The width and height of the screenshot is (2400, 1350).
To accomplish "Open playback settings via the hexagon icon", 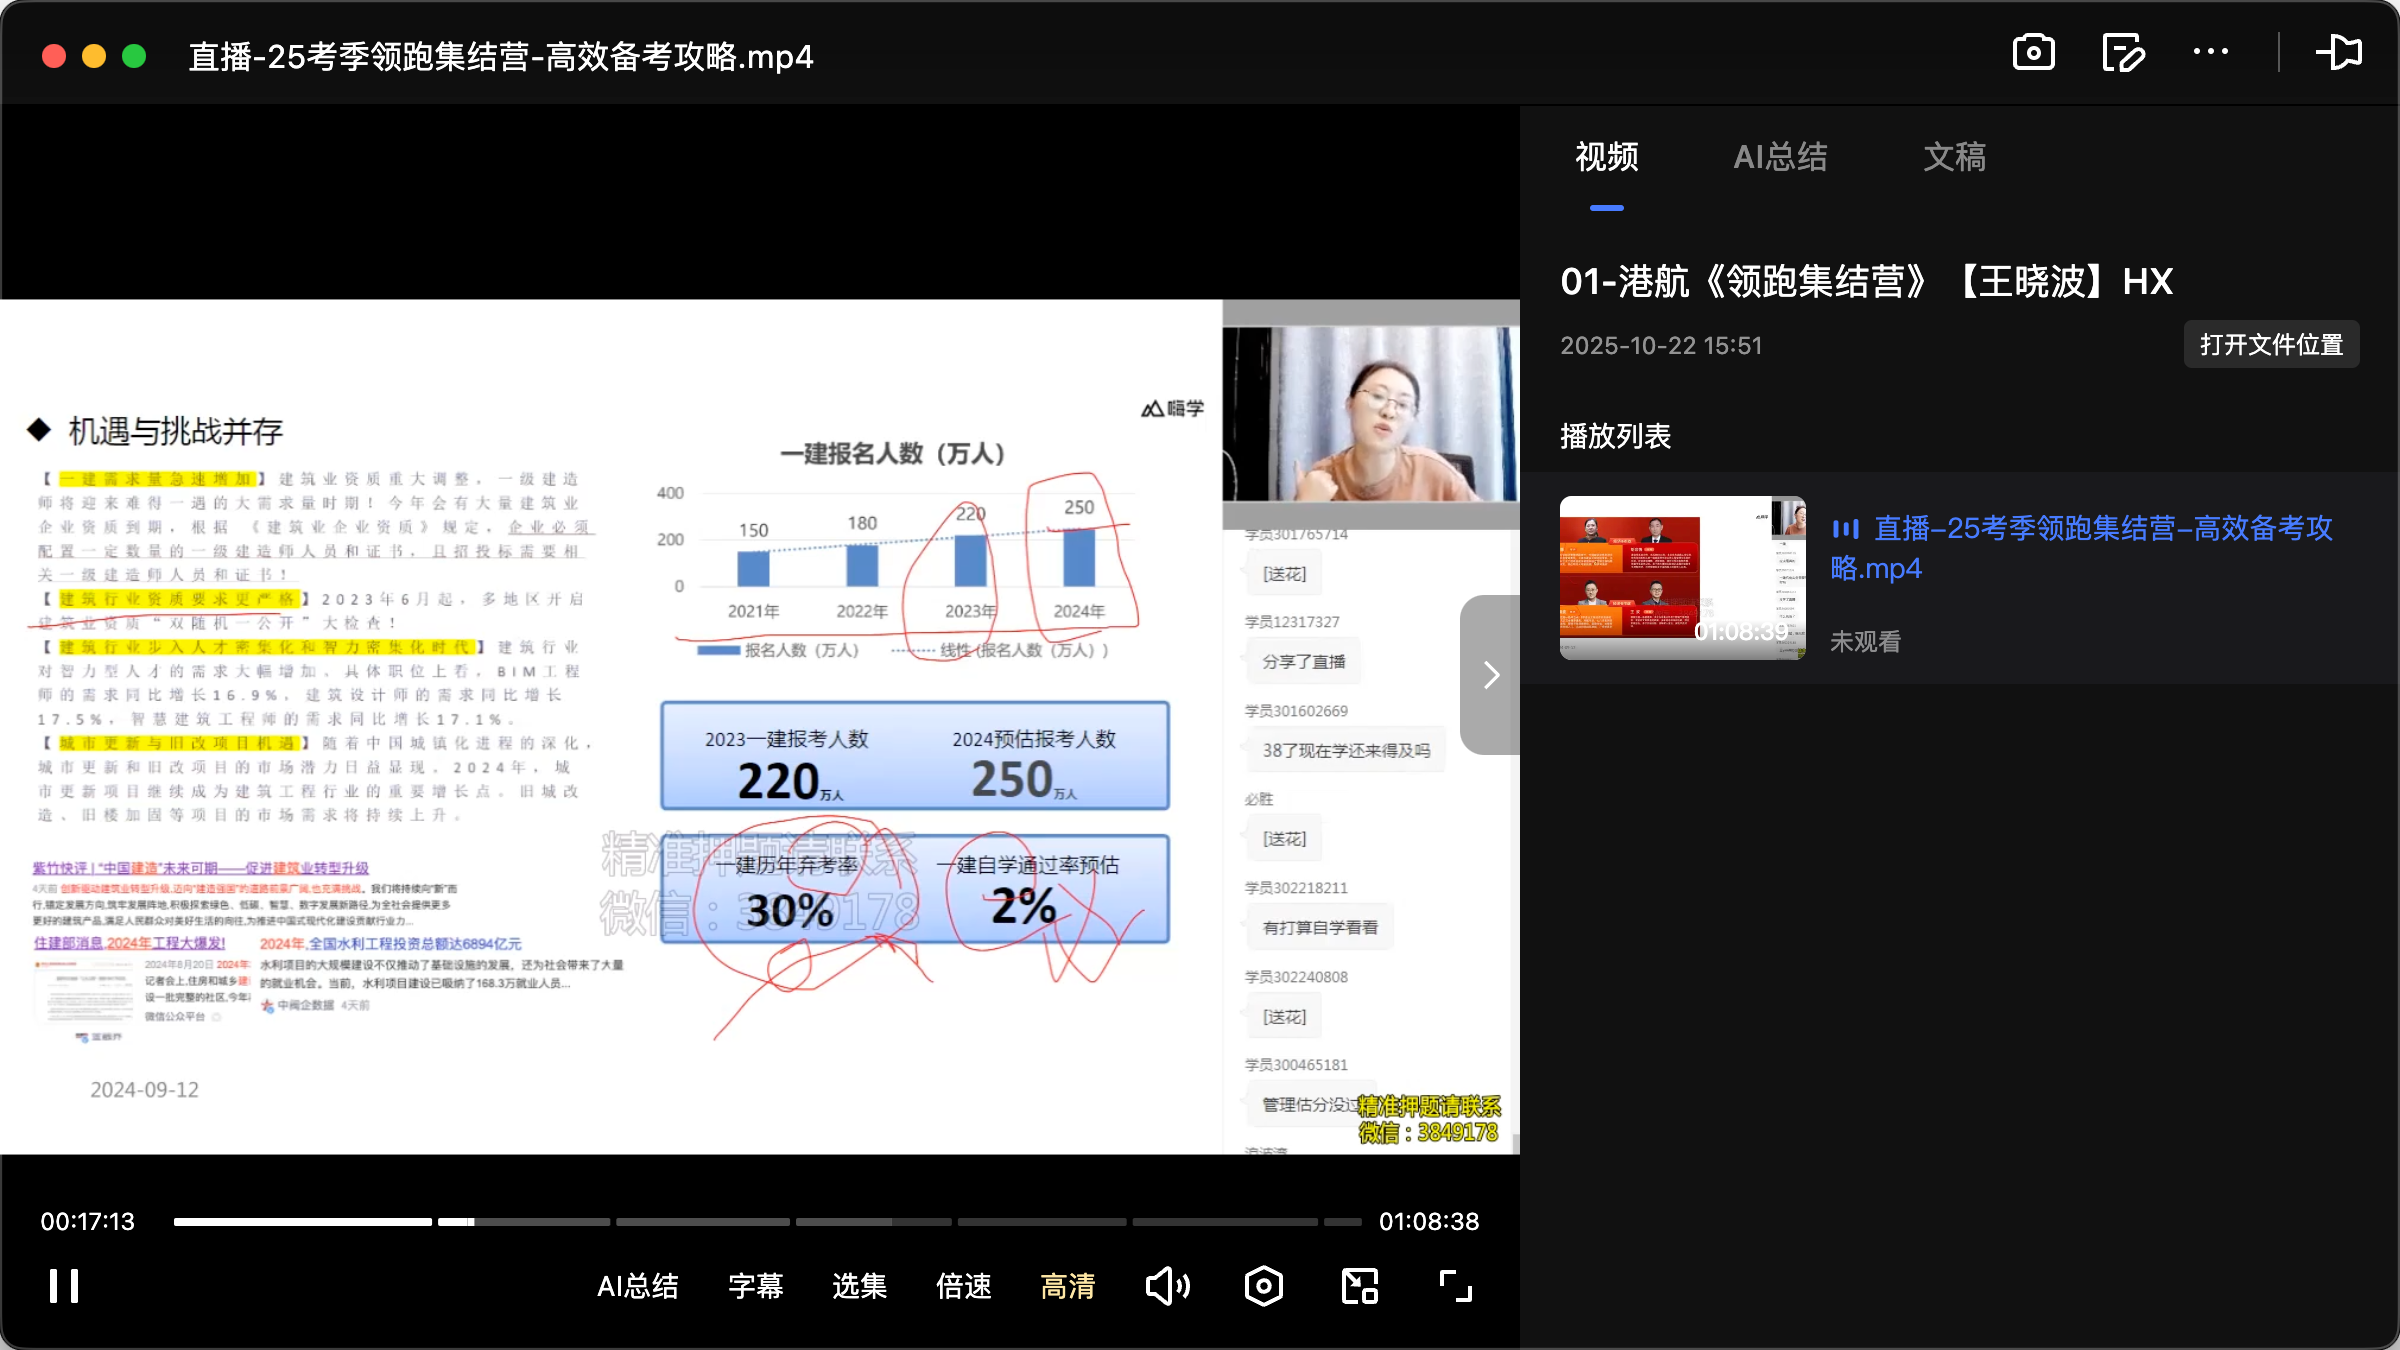I will (x=1263, y=1286).
